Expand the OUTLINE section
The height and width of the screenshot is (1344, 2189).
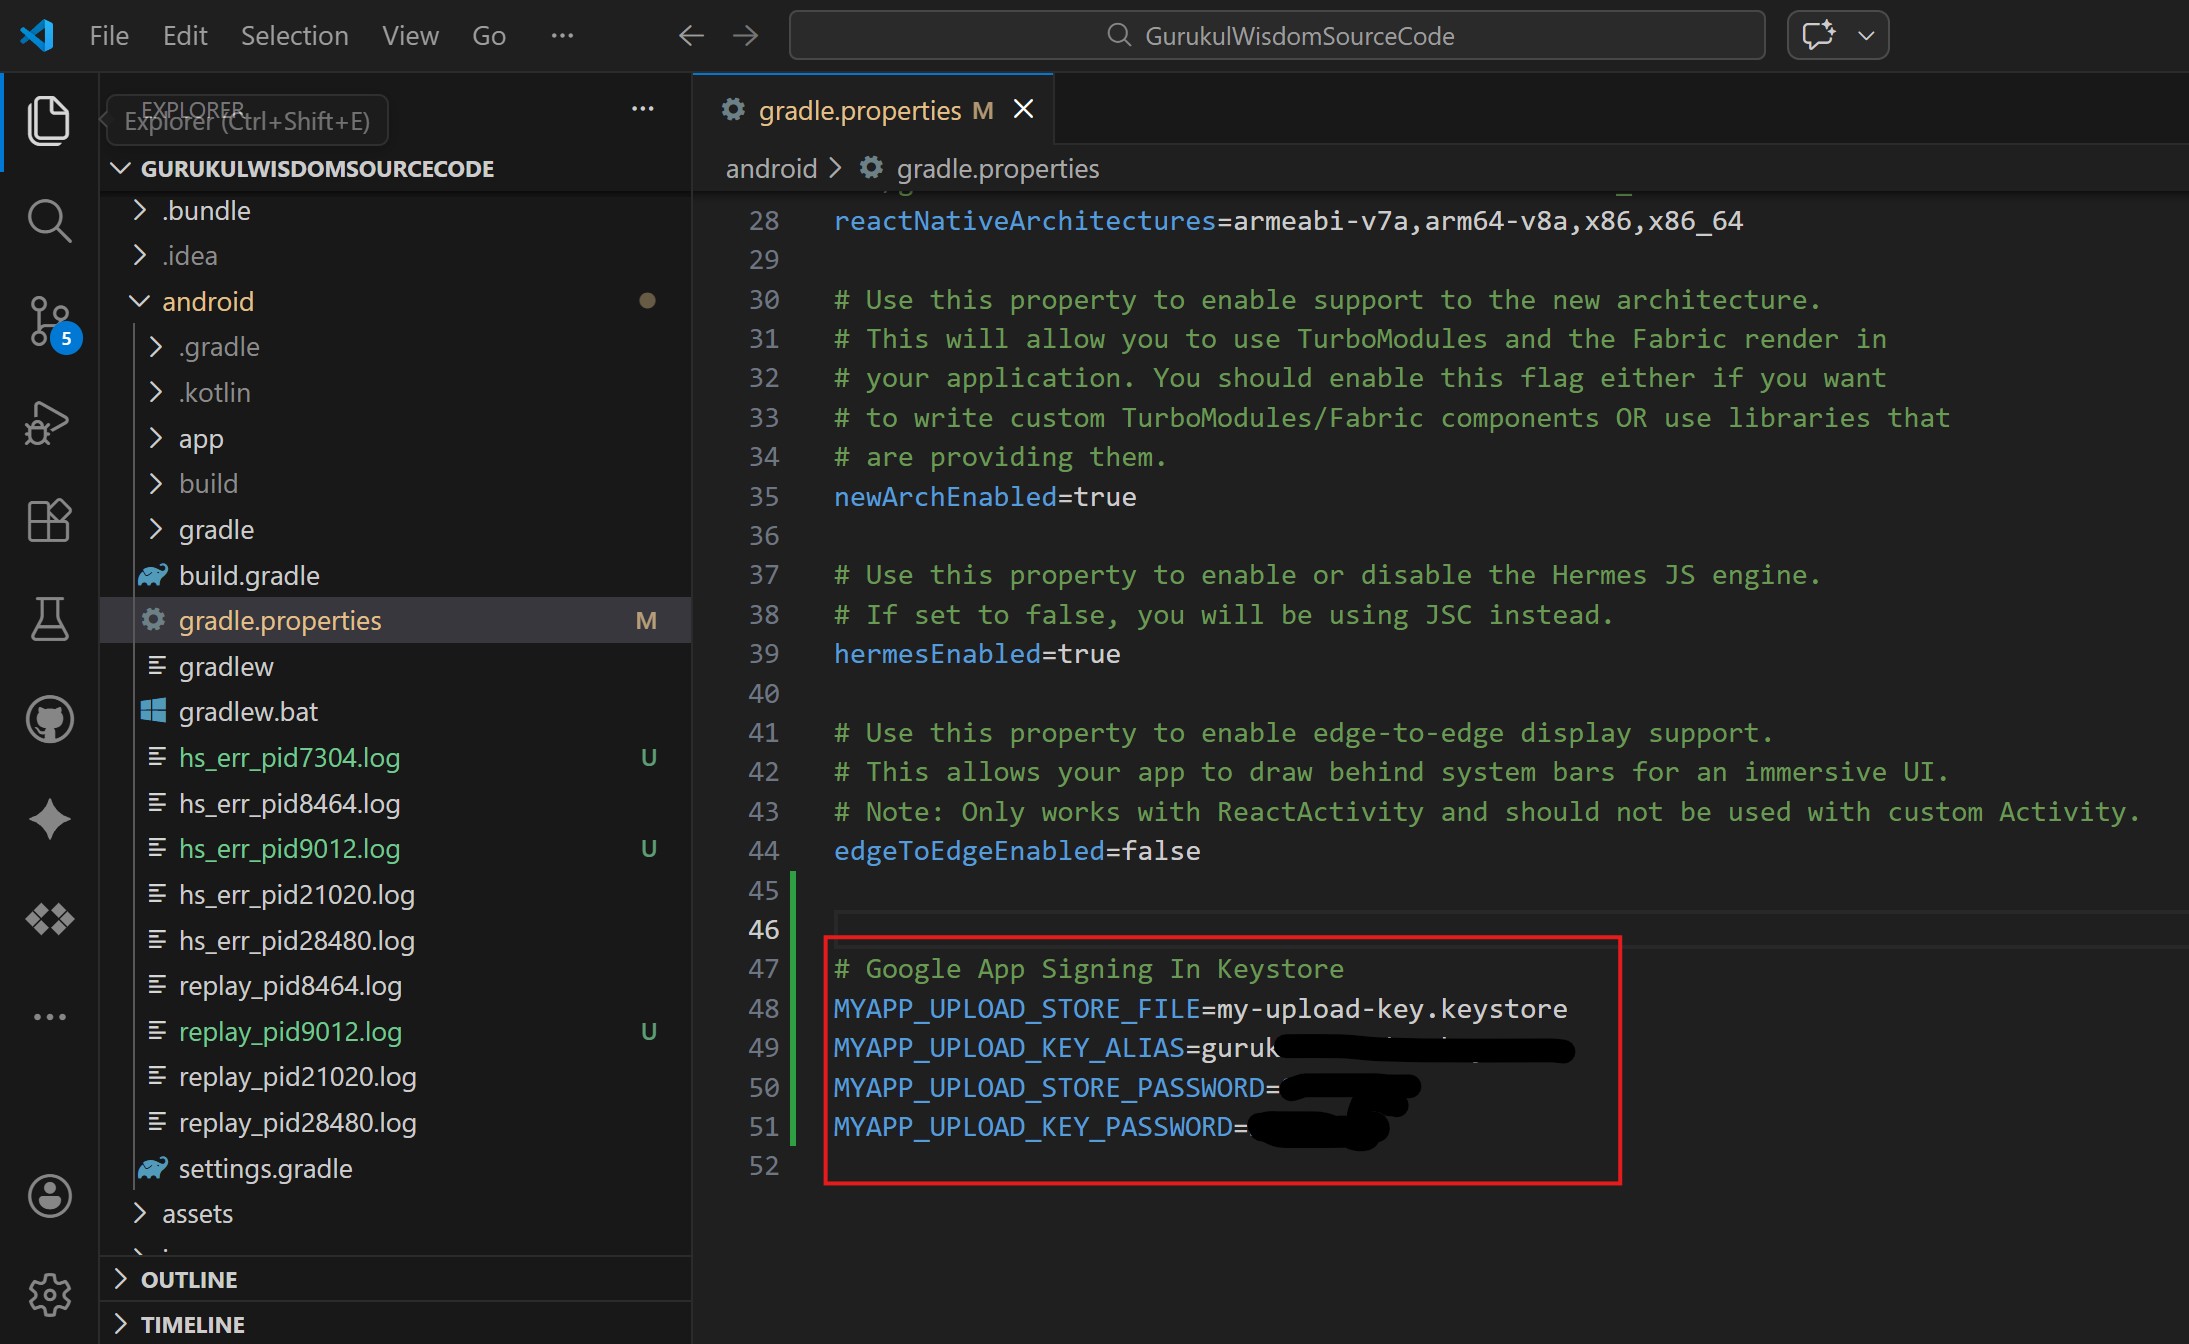point(189,1280)
